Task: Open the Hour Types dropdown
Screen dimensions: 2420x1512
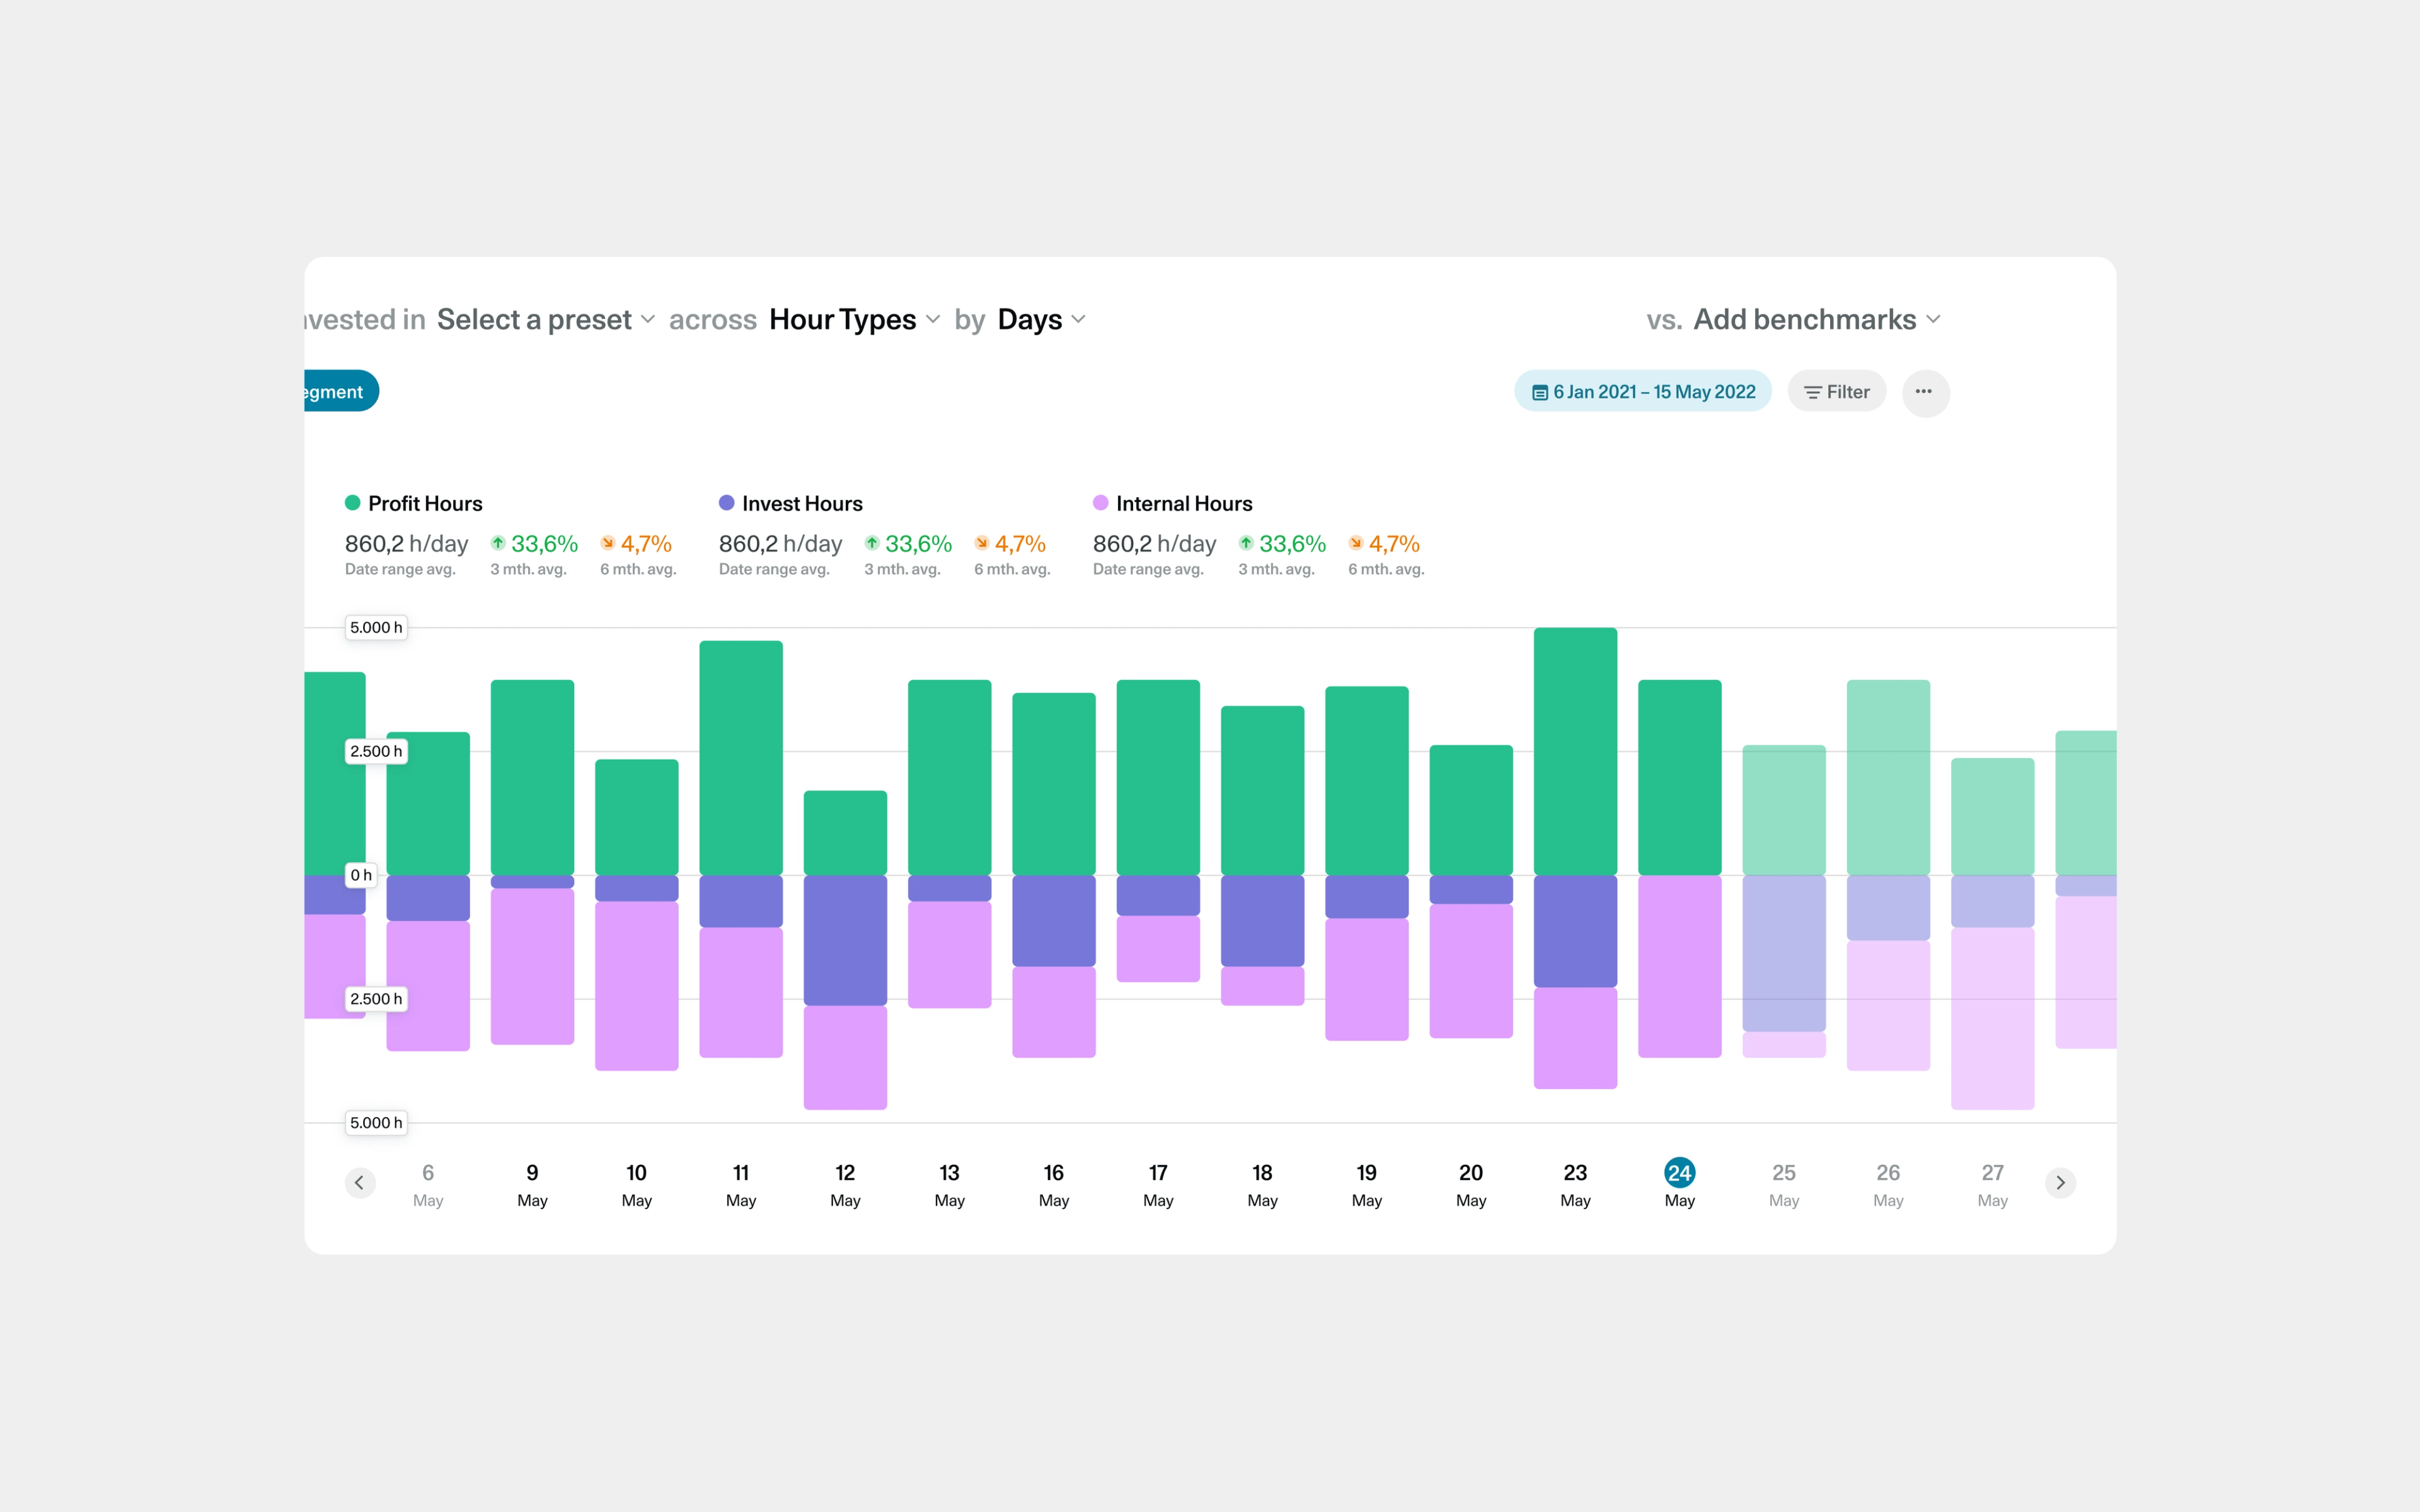Action: coord(855,320)
